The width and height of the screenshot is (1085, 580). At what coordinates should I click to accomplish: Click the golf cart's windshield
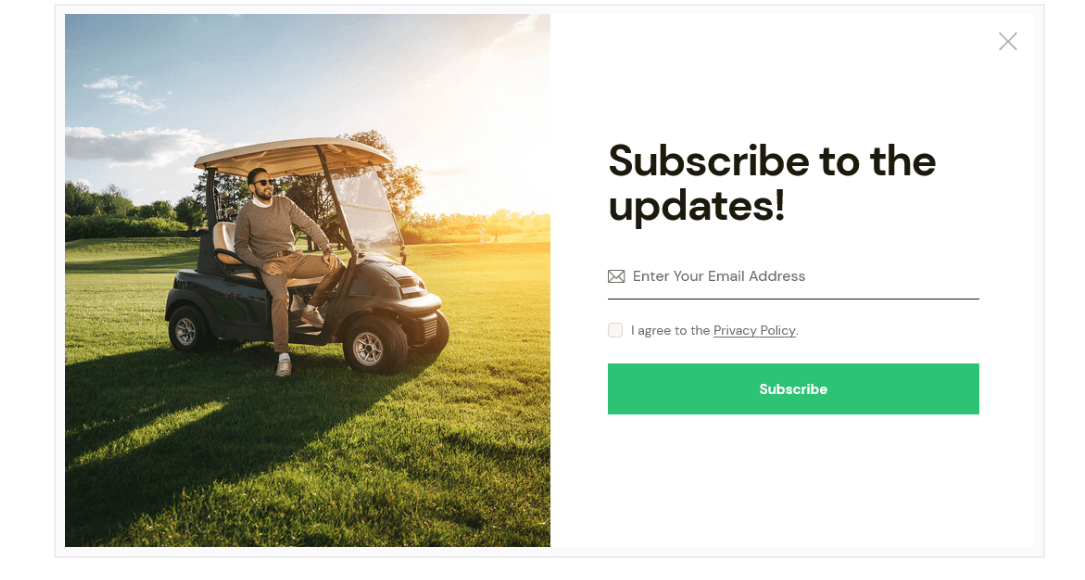tap(367, 211)
